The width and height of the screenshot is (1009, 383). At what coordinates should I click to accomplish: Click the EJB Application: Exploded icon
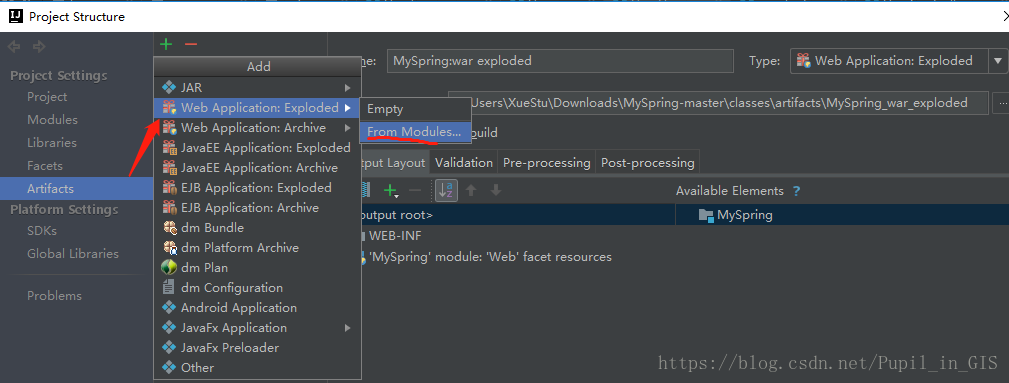pos(169,187)
